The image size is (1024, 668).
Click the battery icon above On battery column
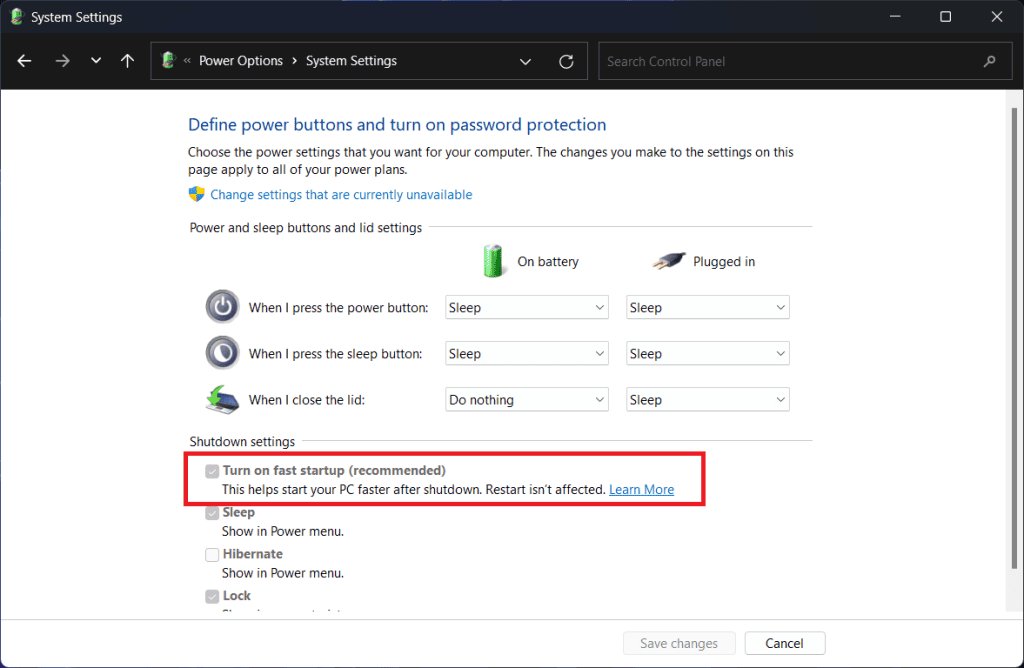click(493, 260)
